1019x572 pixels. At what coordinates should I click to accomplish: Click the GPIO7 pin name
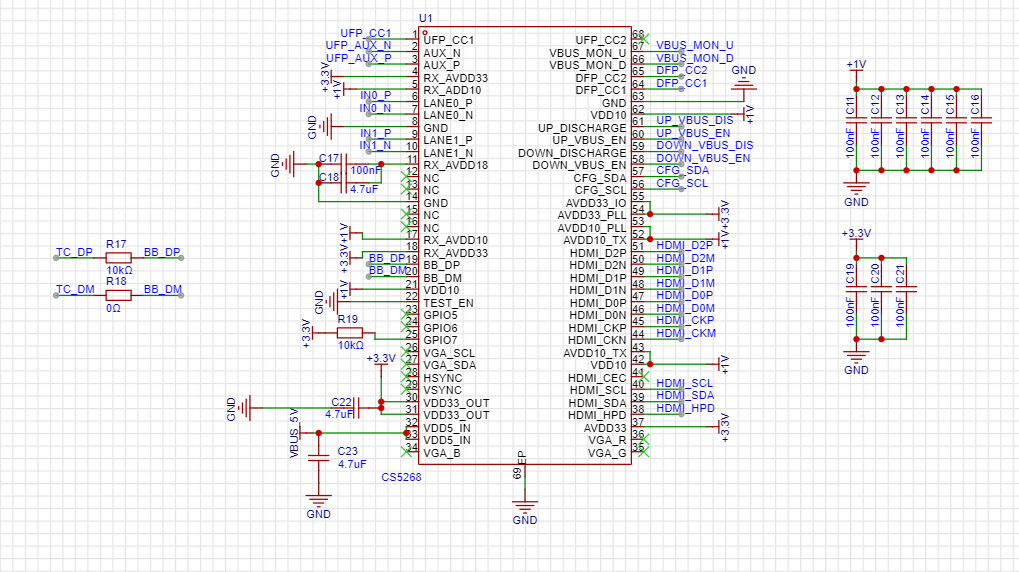pyautogui.click(x=441, y=340)
